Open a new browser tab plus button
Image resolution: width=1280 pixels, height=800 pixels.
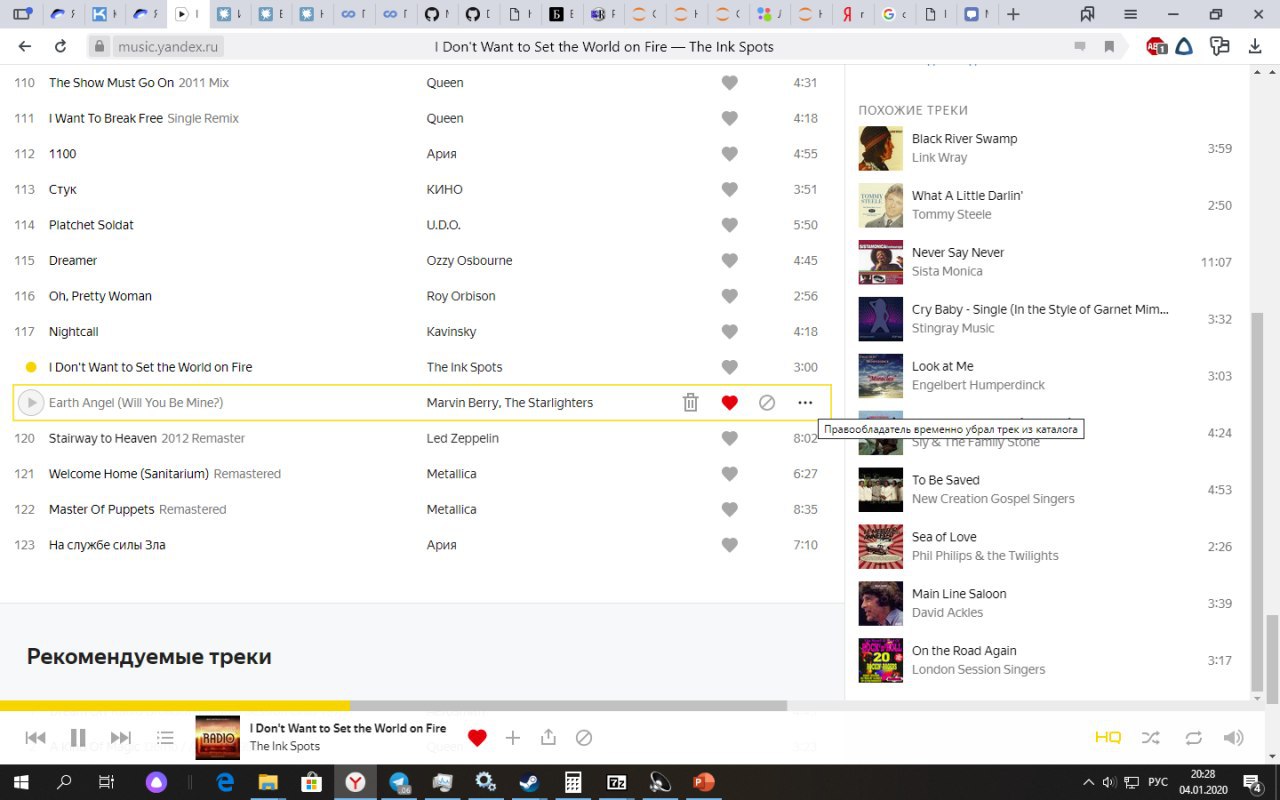[x=1013, y=14]
